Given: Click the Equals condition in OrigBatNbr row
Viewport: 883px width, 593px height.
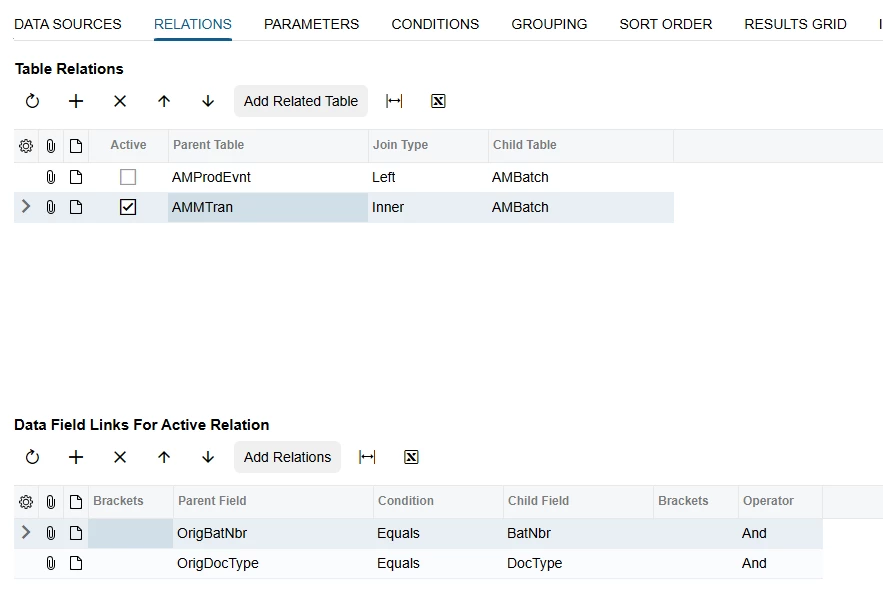Looking at the screenshot, I should tap(438, 533).
